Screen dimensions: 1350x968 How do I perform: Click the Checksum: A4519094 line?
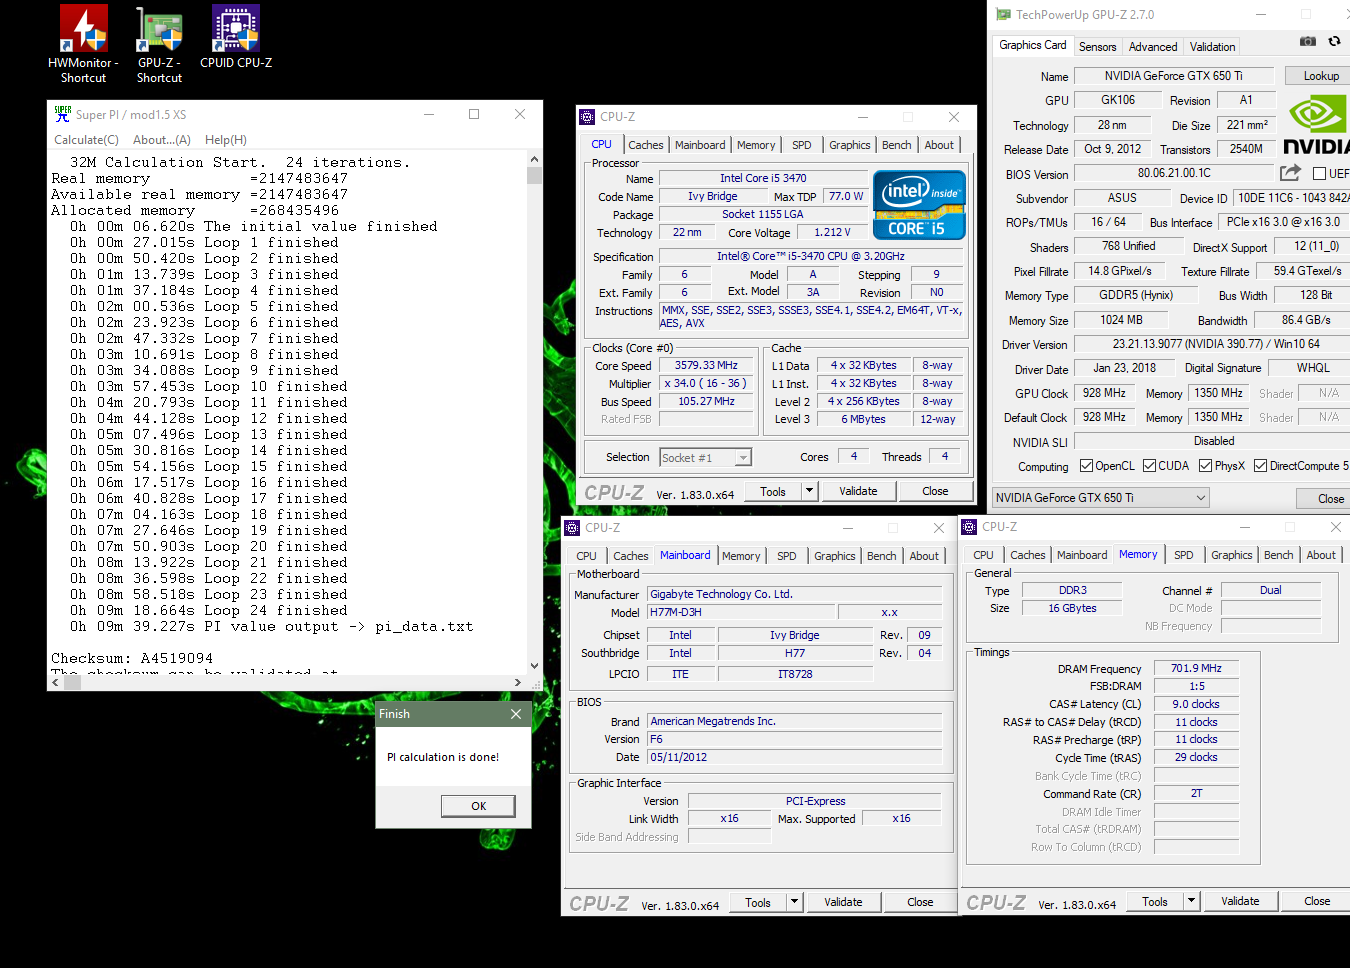132,658
